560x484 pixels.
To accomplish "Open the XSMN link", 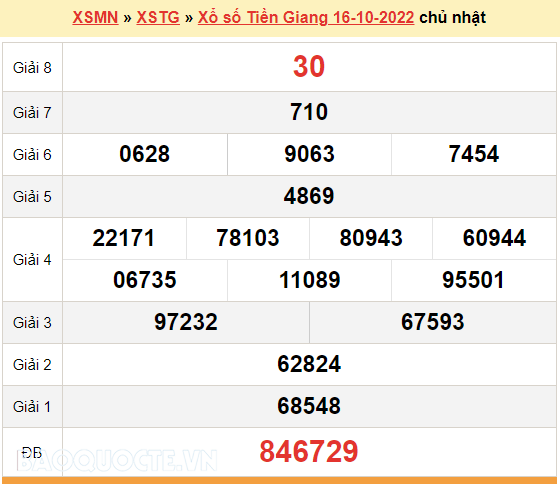I will click(x=95, y=18).
